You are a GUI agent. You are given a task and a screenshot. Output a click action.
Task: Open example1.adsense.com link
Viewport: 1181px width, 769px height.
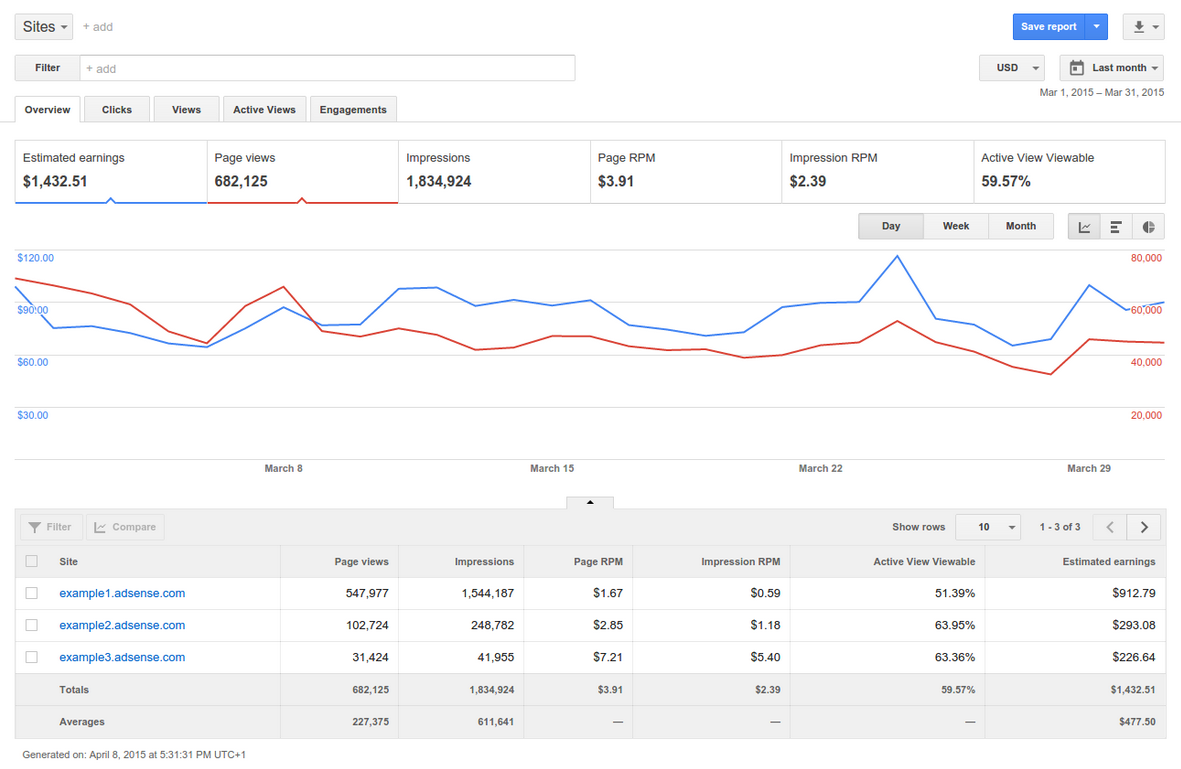click(122, 594)
